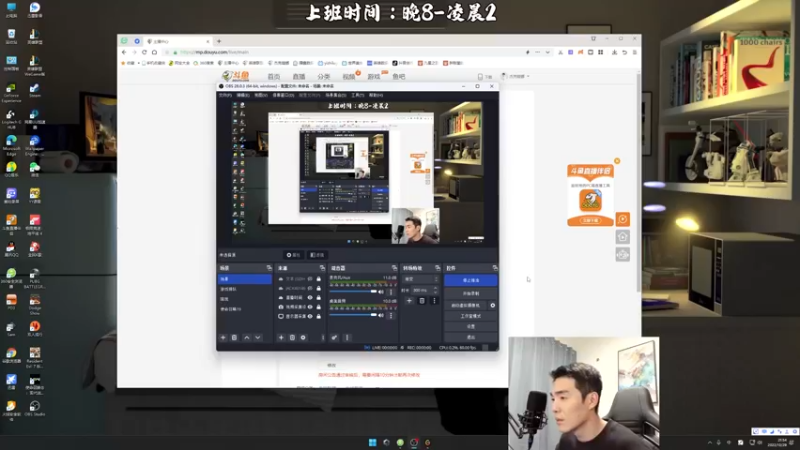Toggle lock on the topmost source row
Screen dimensions: 800x450
point(318,279)
